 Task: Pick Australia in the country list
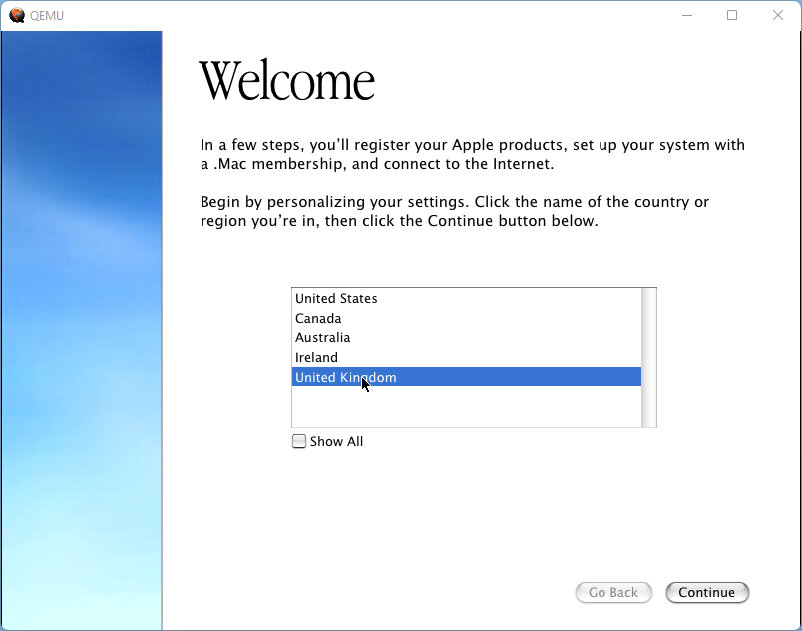[x=322, y=337]
